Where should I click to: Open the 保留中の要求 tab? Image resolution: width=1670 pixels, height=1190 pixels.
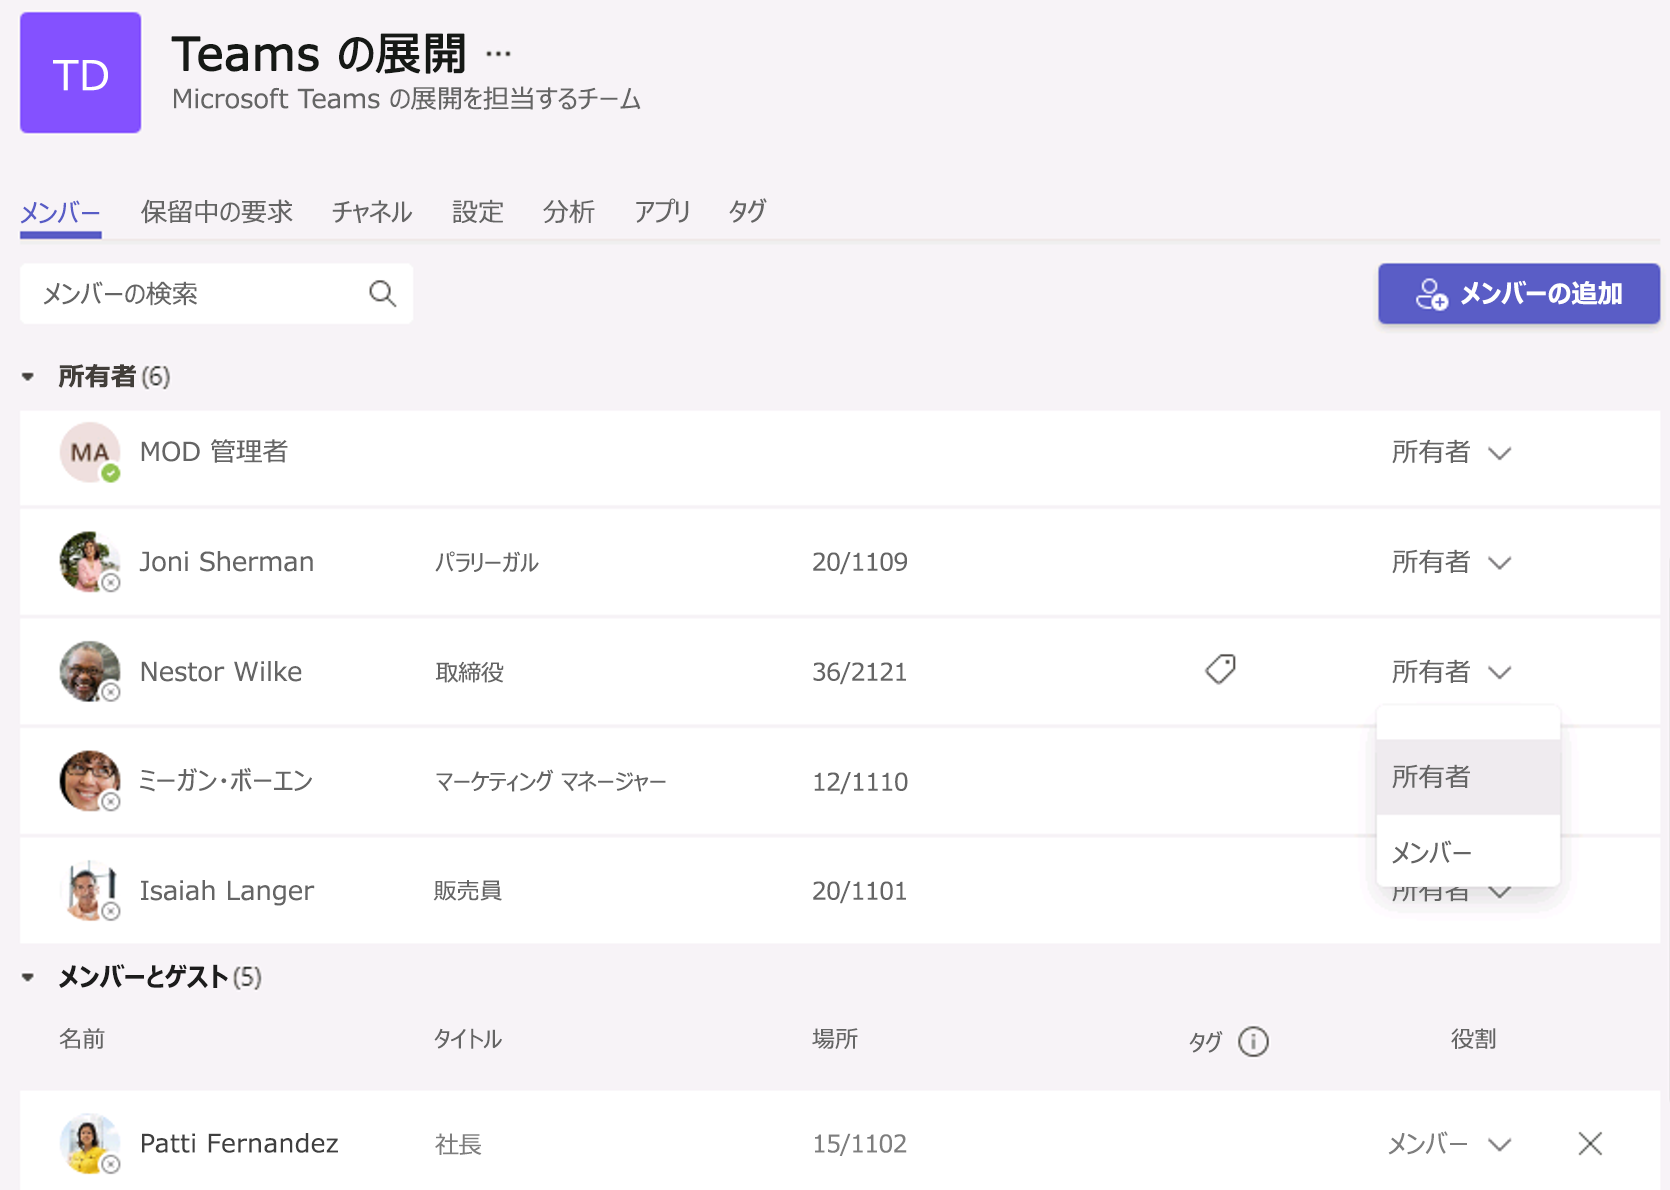click(x=217, y=212)
